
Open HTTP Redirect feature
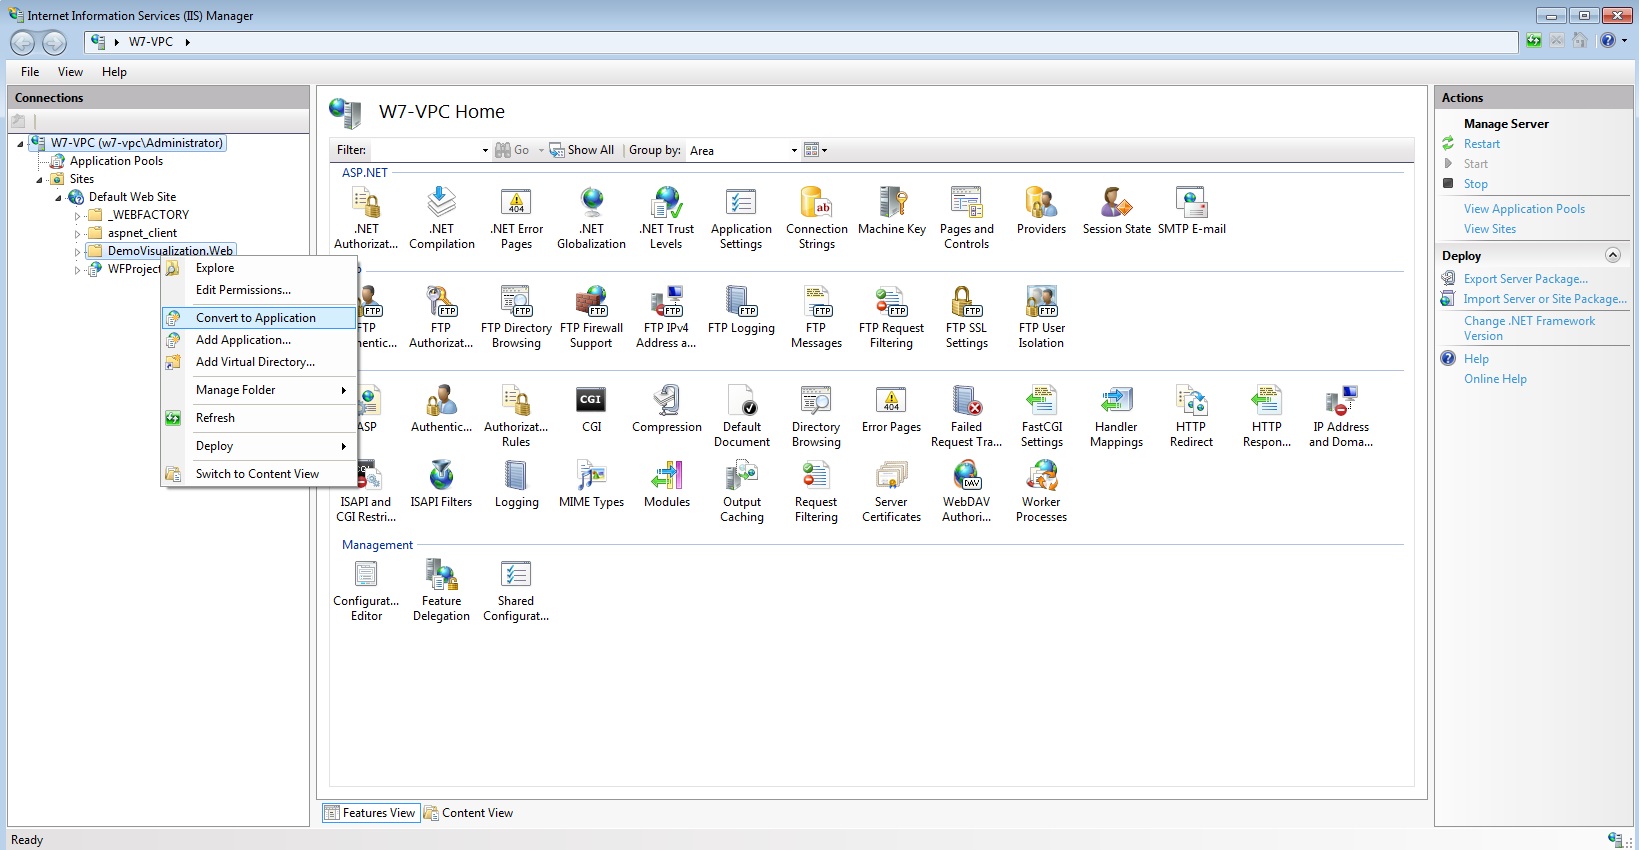(1191, 416)
